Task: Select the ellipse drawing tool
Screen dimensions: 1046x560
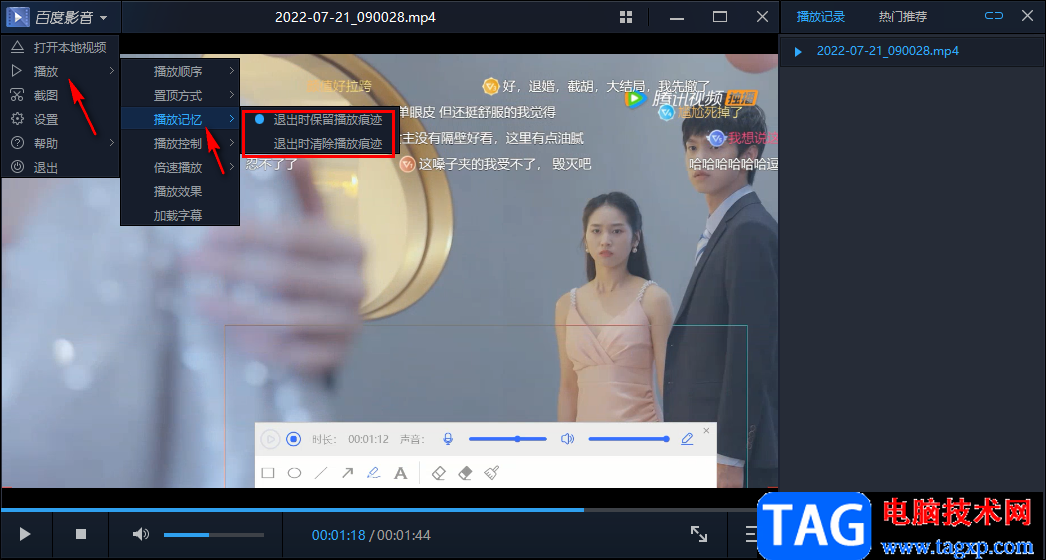Action: (x=294, y=473)
